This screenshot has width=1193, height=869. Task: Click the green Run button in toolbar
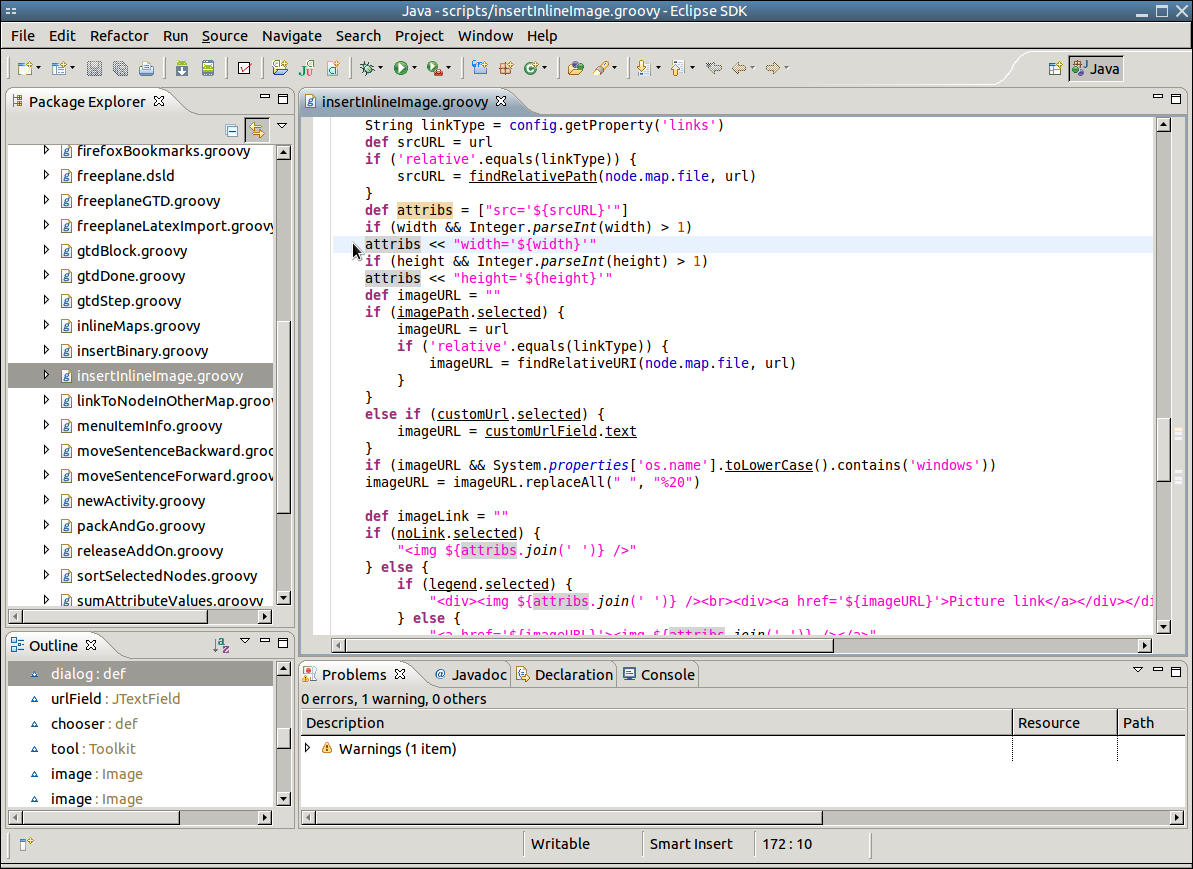coord(400,68)
